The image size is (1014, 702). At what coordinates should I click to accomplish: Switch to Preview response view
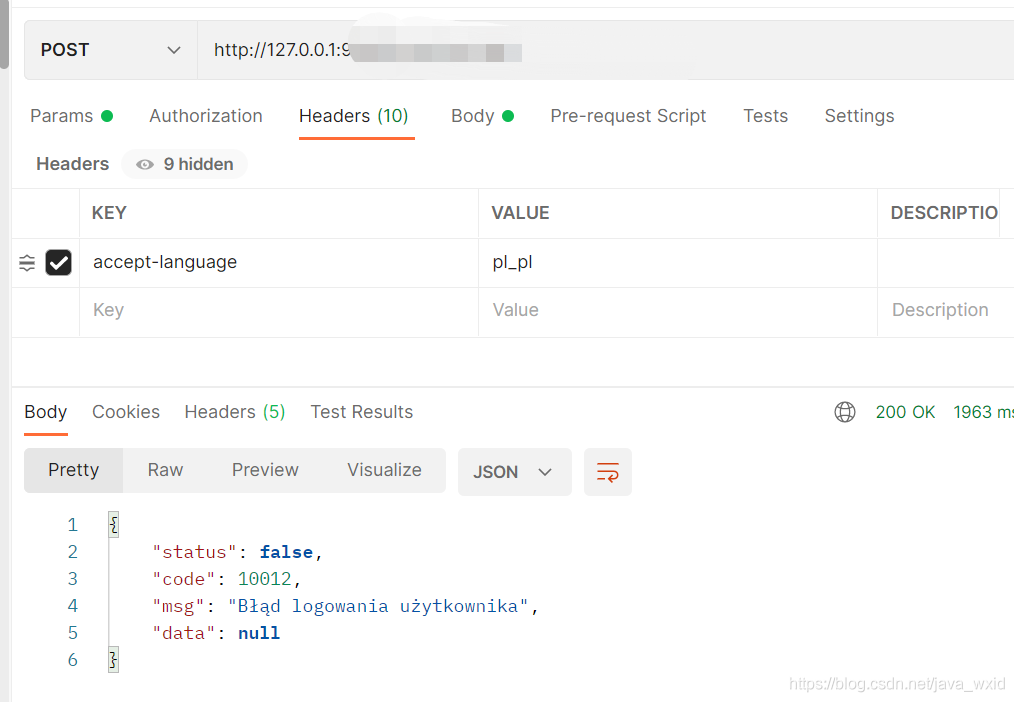pyautogui.click(x=265, y=470)
